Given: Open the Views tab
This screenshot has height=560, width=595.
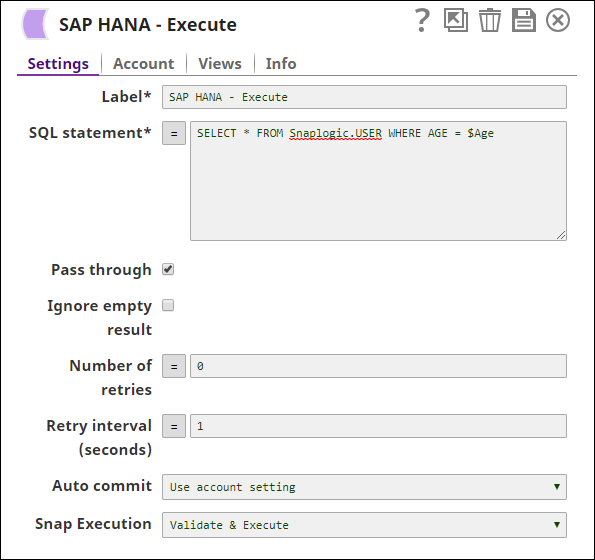Looking at the screenshot, I should (x=220, y=63).
